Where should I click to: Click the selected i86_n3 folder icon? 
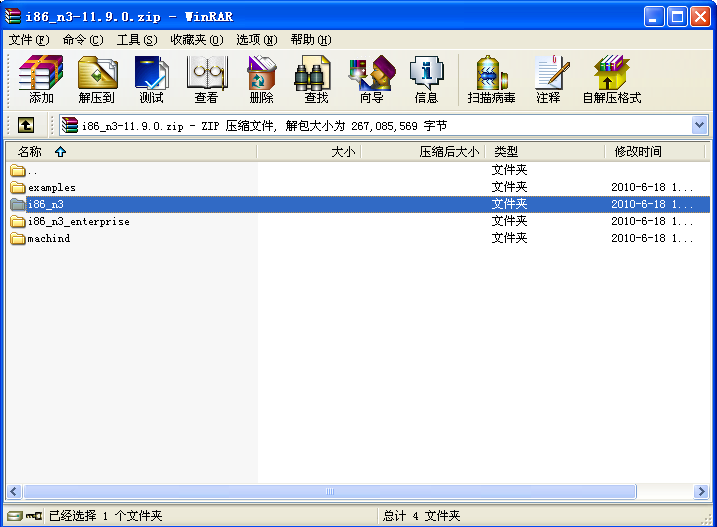pyautogui.click(x=18, y=204)
